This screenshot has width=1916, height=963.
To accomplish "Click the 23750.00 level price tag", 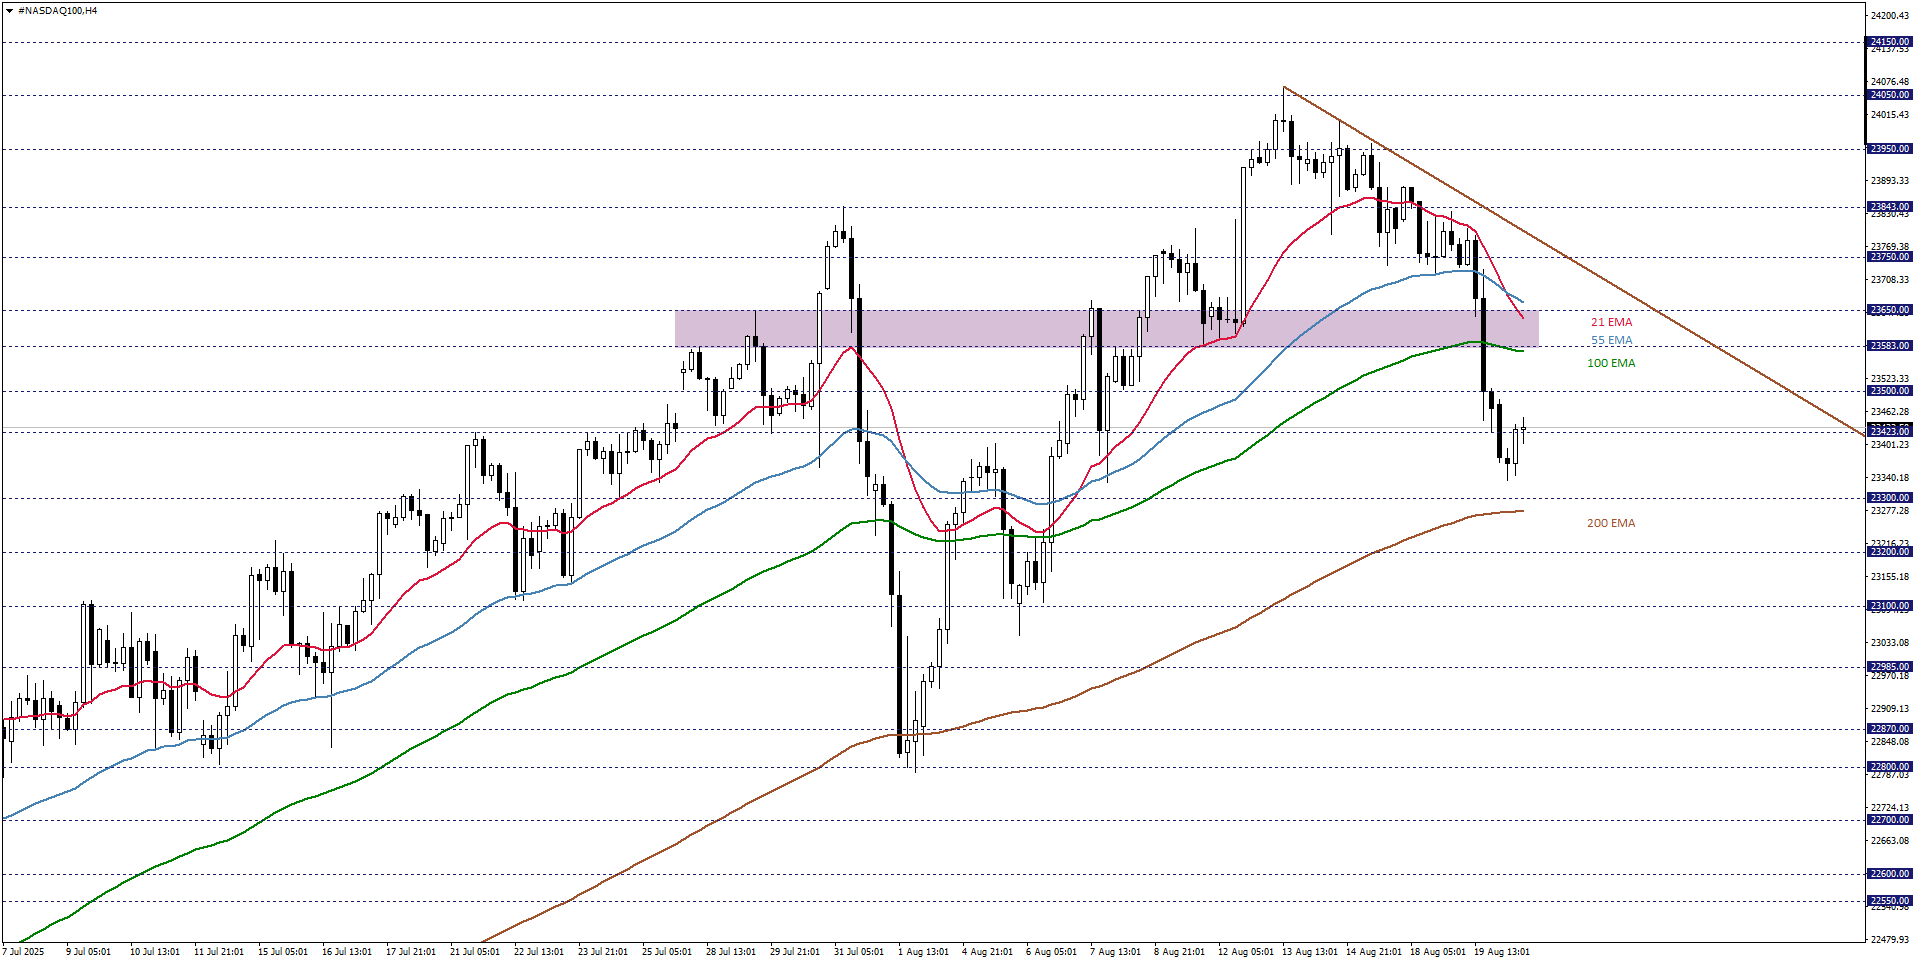I will [x=1889, y=257].
